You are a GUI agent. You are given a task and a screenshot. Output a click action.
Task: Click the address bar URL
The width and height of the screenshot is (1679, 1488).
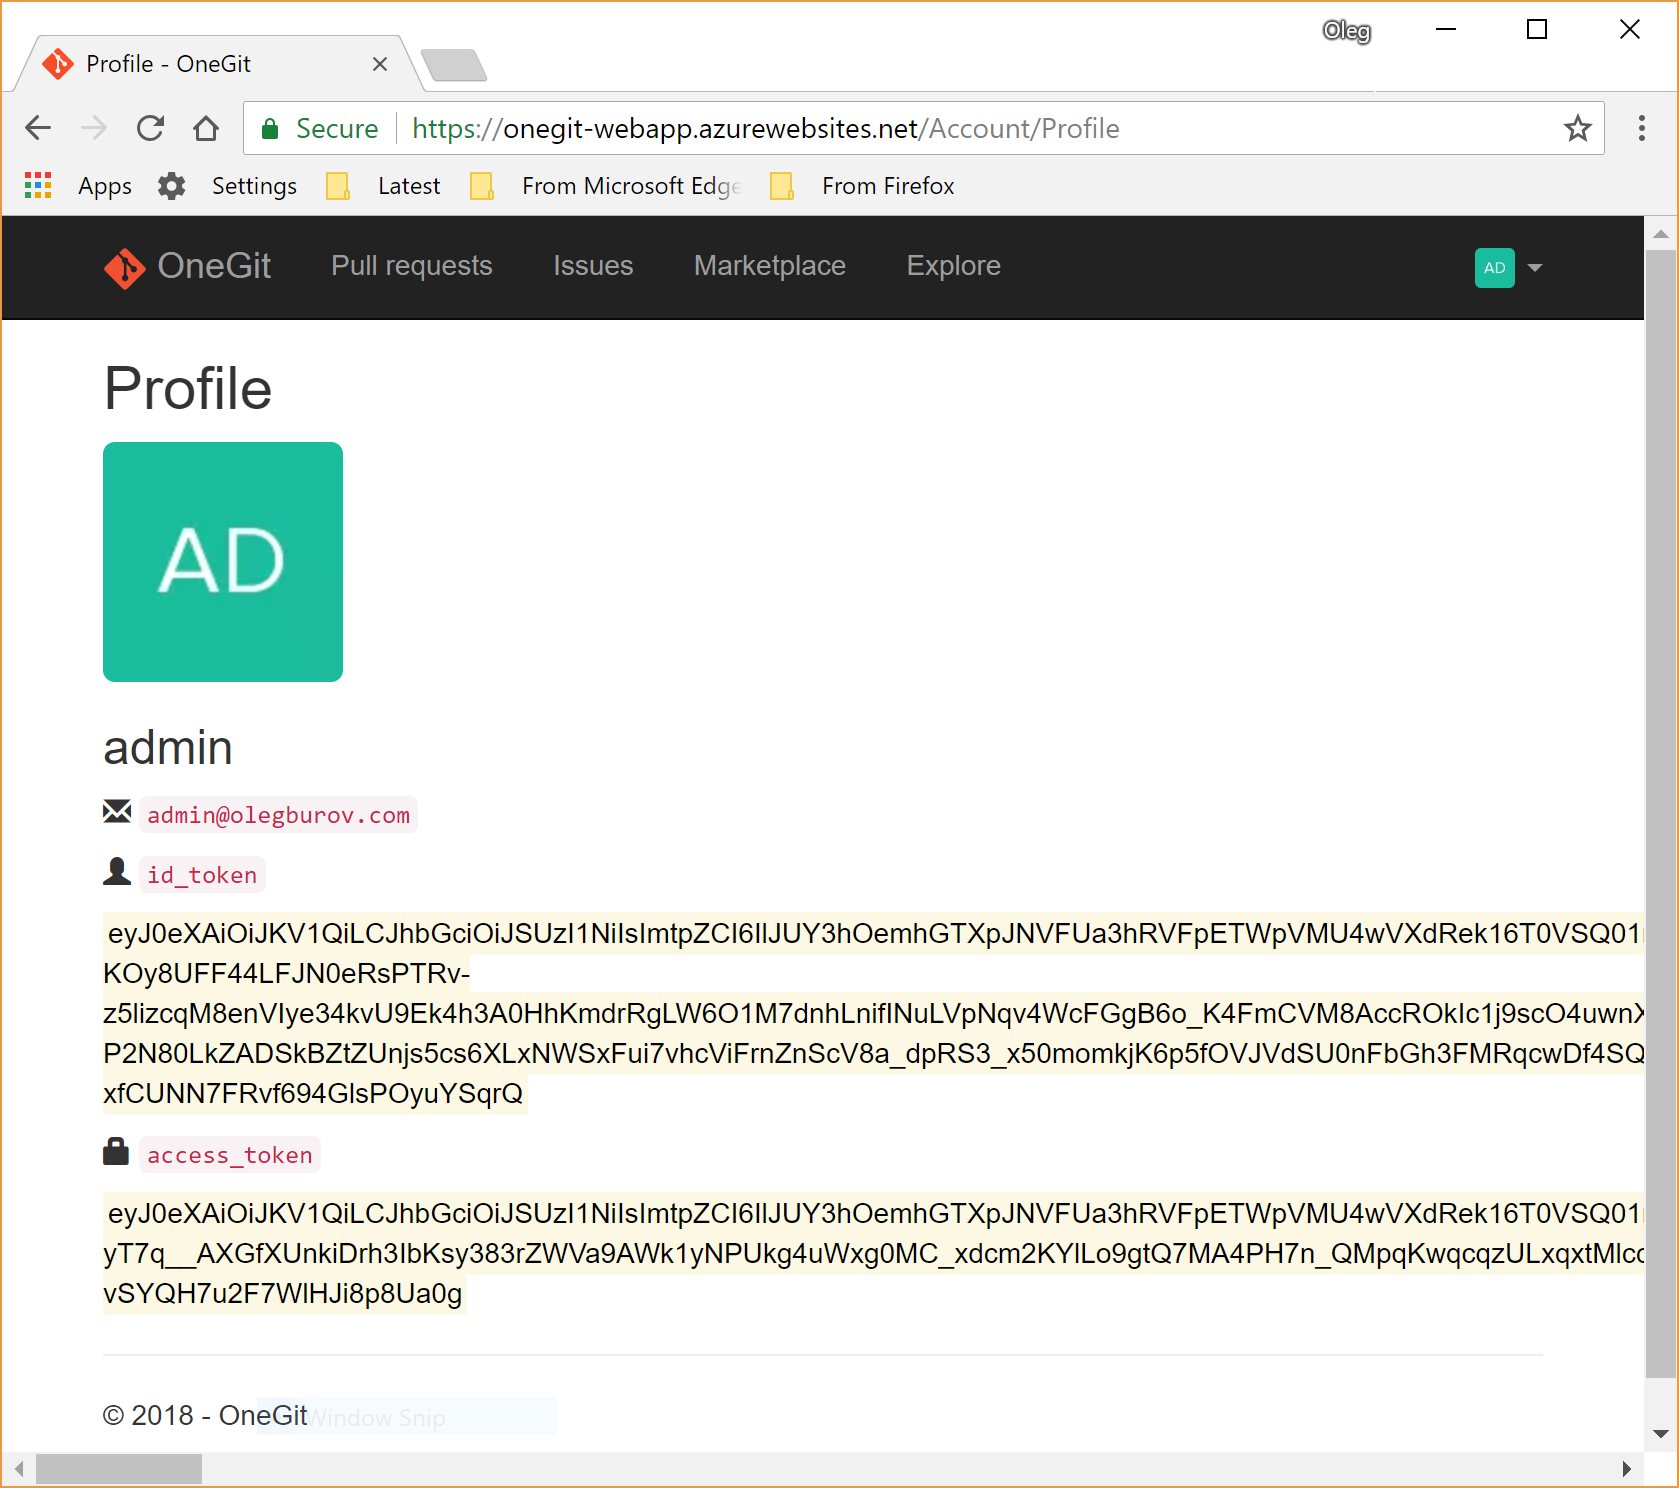point(765,129)
